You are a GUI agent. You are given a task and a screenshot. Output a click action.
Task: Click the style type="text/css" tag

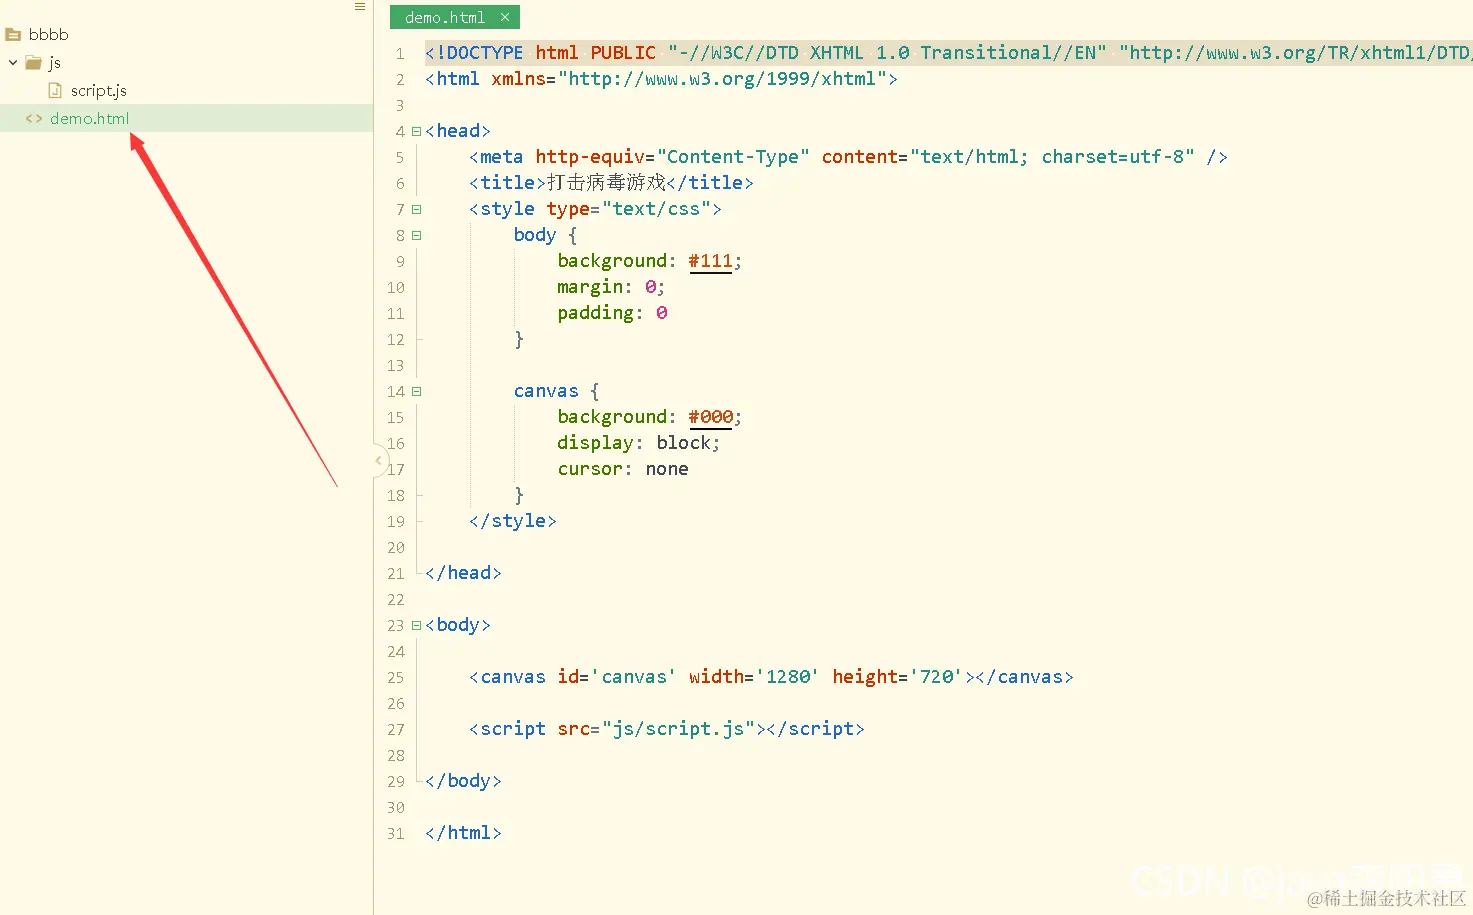click(595, 209)
